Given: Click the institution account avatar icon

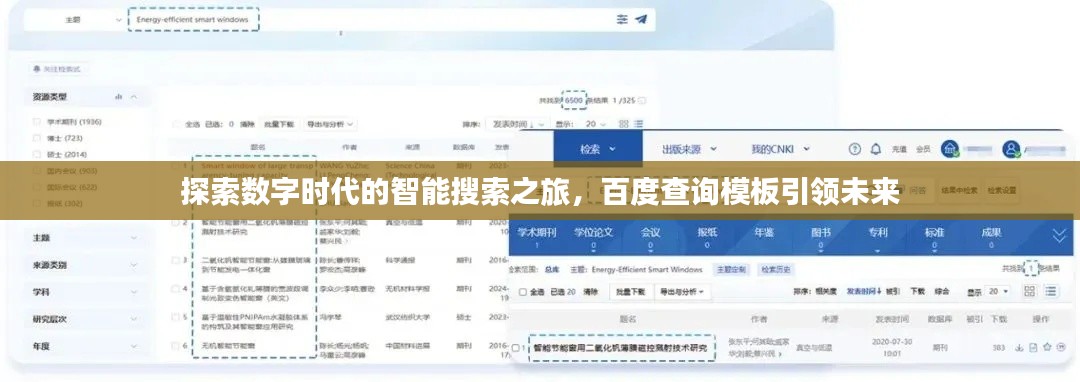Looking at the screenshot, I should [x=950, y=149].
